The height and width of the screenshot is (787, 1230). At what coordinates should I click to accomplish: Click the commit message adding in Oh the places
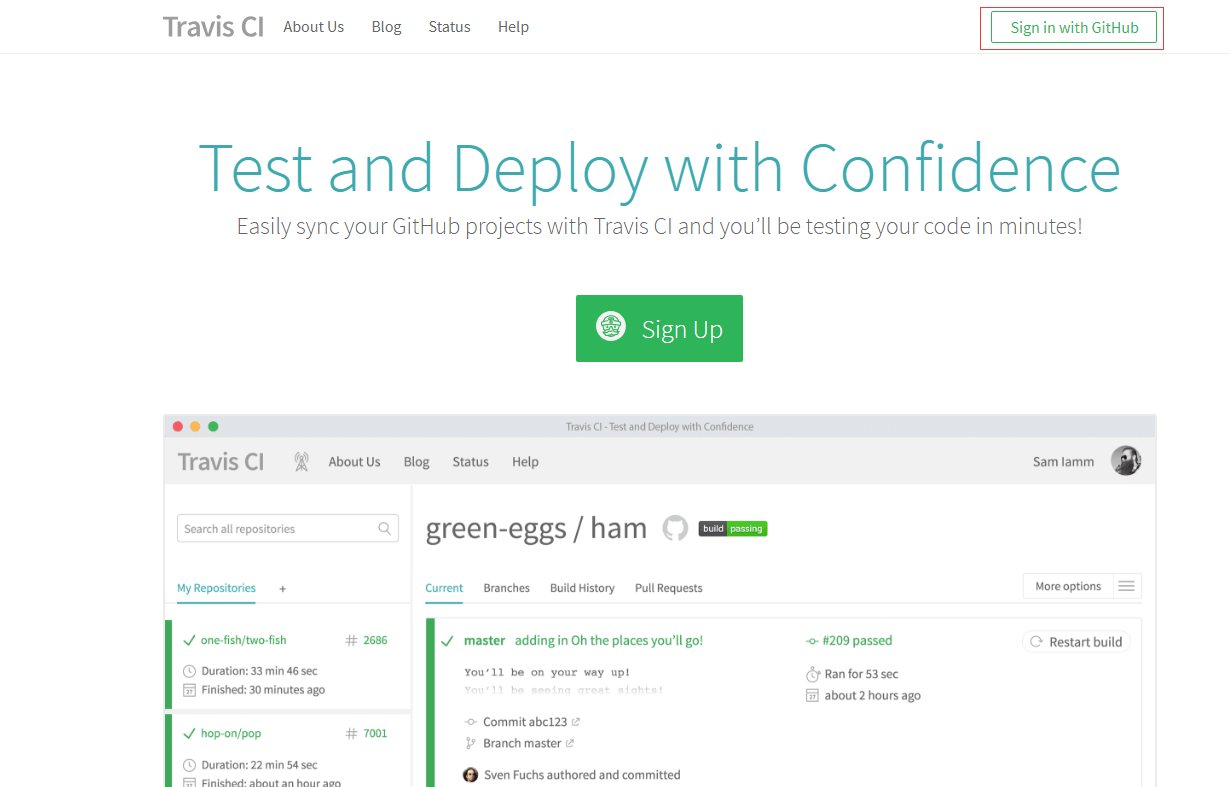[609, 640]
